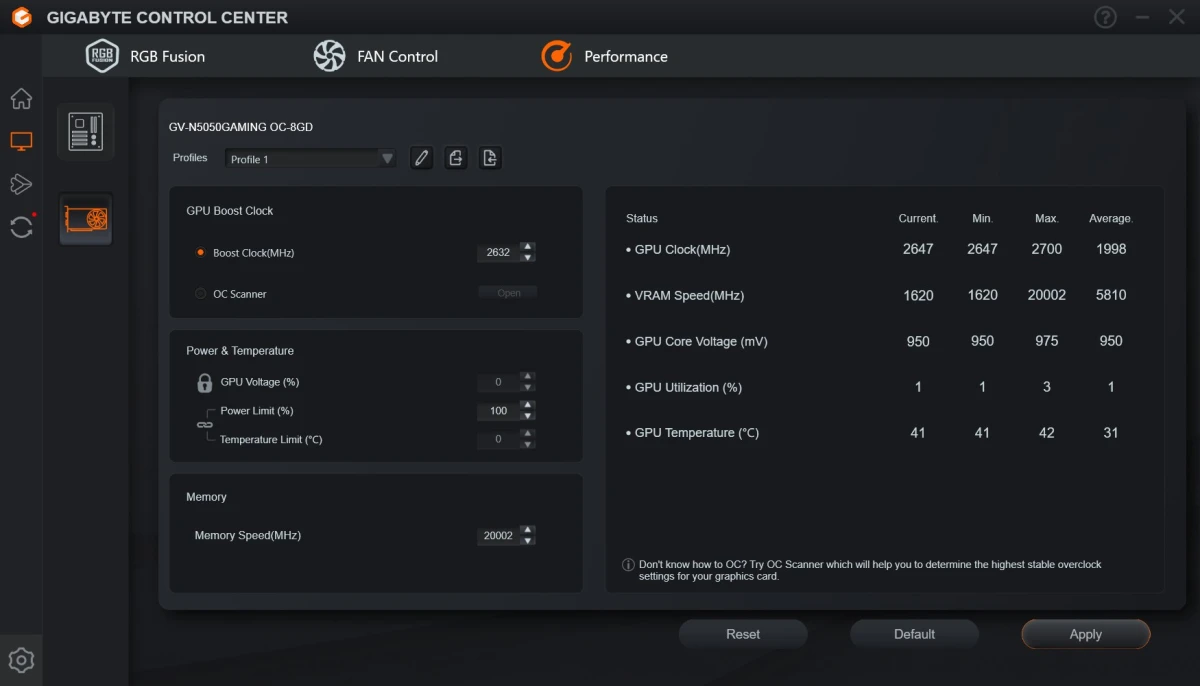
Task: Check for updates via the sync icon
Action: [x=21, y=227]
